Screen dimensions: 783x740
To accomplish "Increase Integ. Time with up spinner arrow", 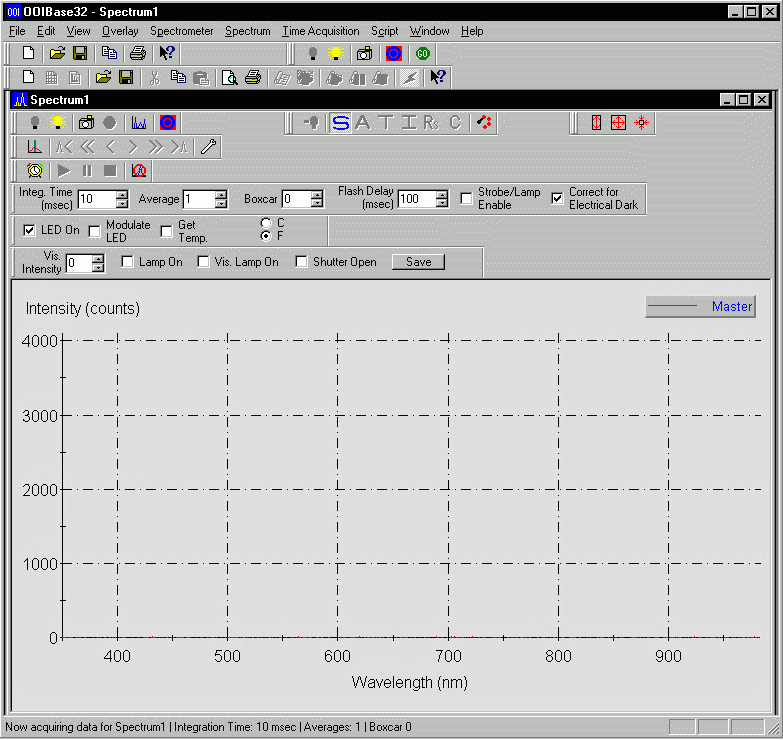I will tap(122, 194).
